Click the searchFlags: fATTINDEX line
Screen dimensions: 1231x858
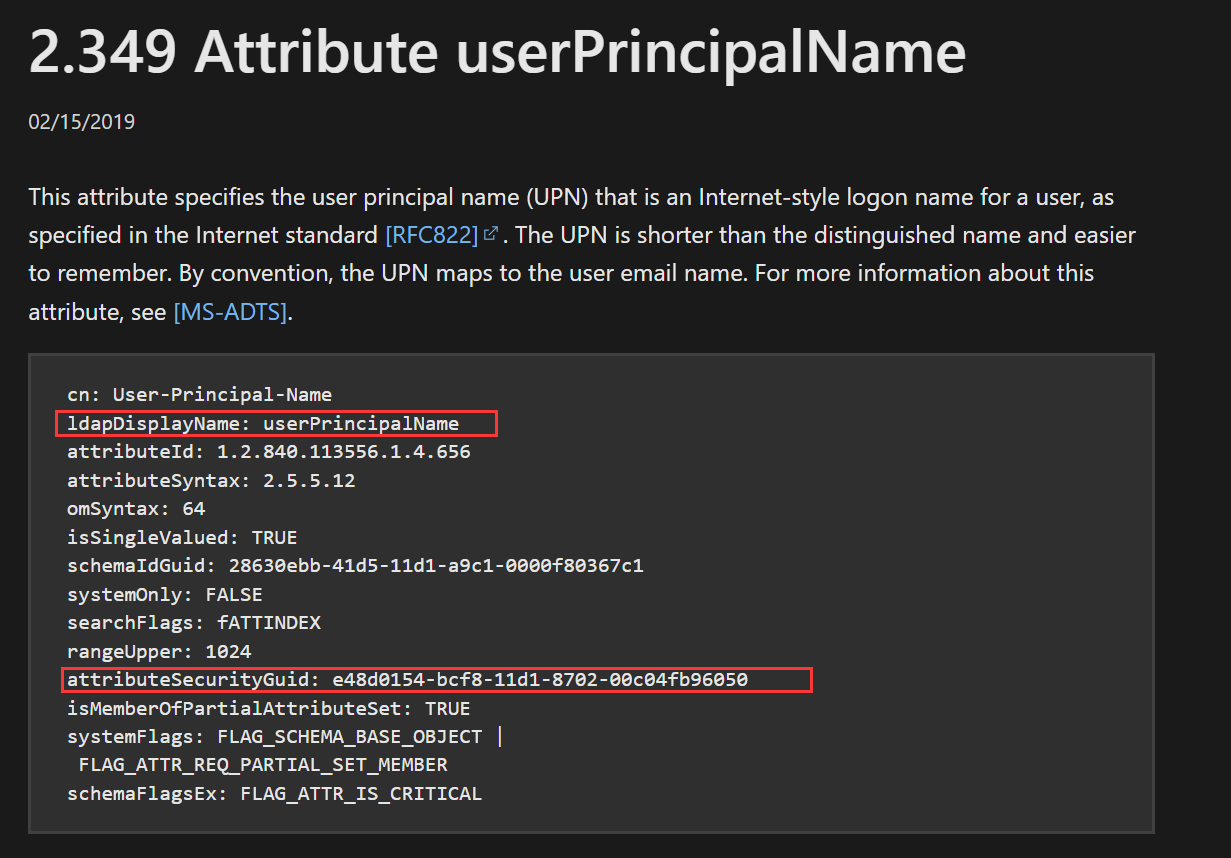click(x=193, y=623)
